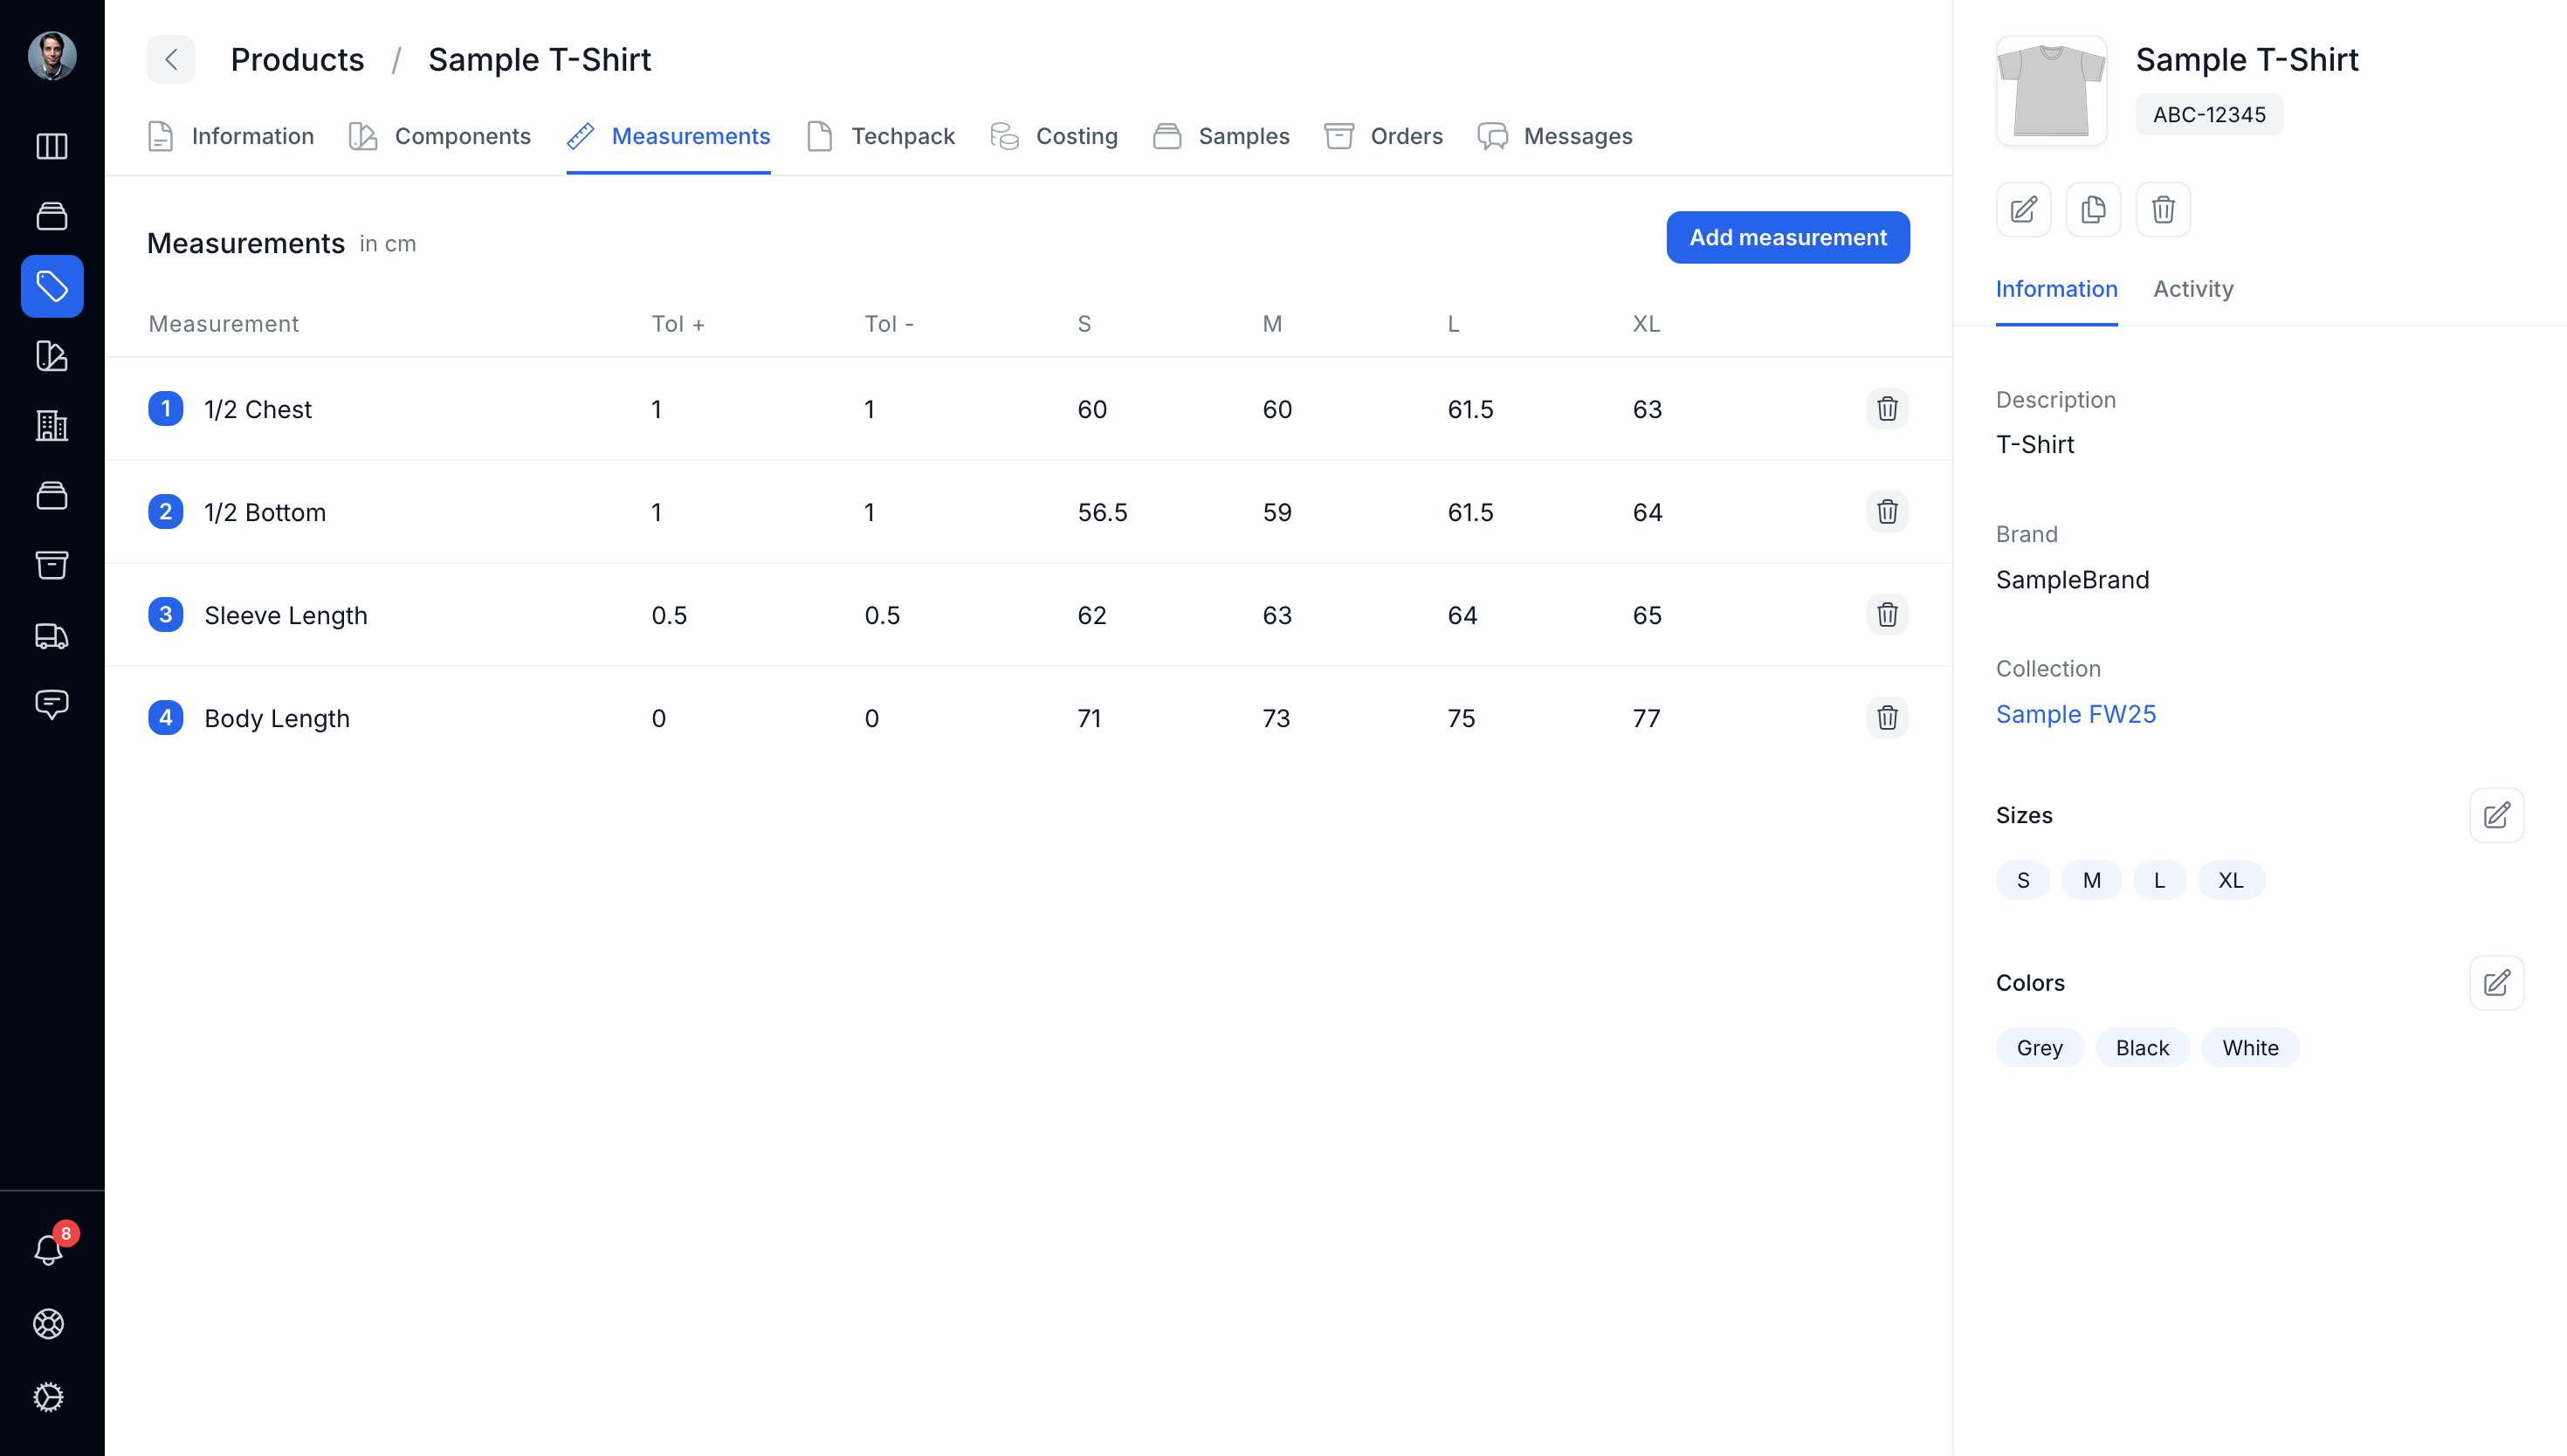Delete the Body Length measurement row
This screenshot has height=1456, width=2567.
click(1887, 718)
